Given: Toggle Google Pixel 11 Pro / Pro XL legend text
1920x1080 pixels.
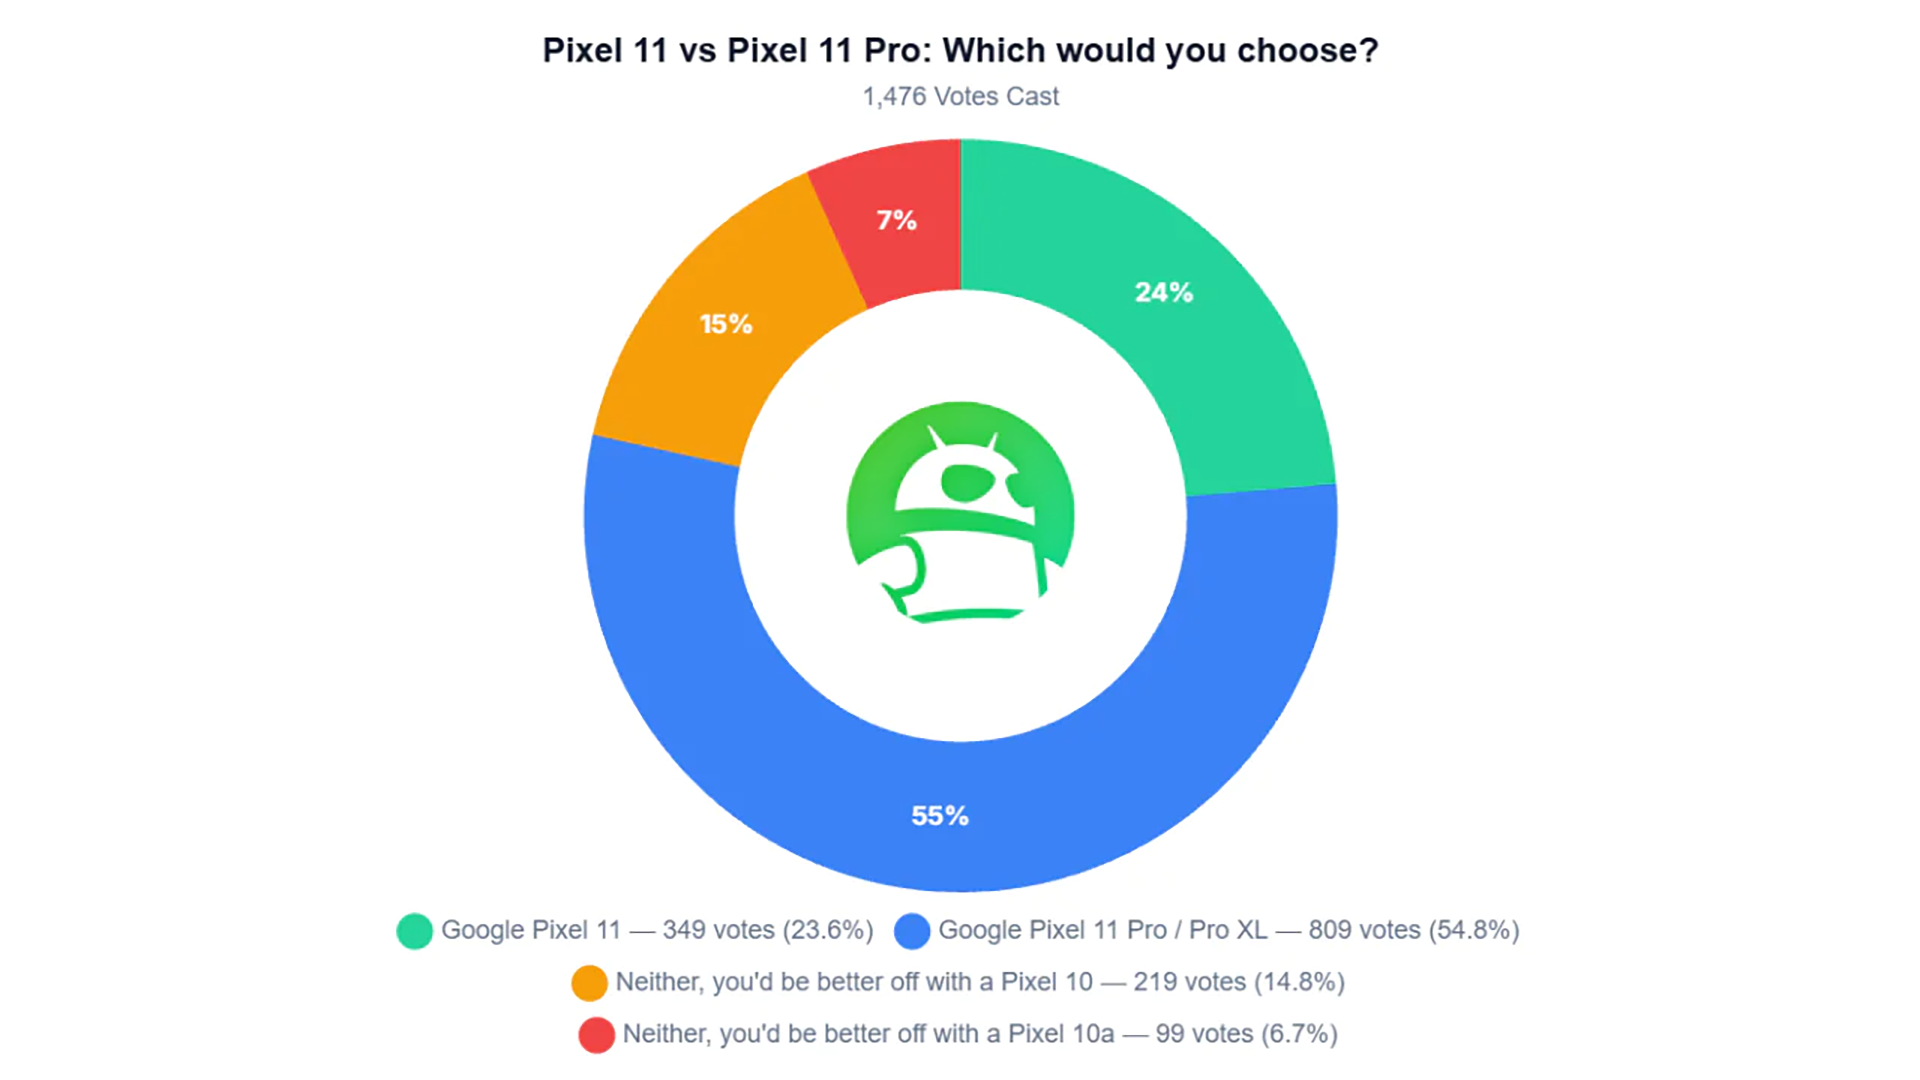Looking at the screenshot, I should 1229,930.
